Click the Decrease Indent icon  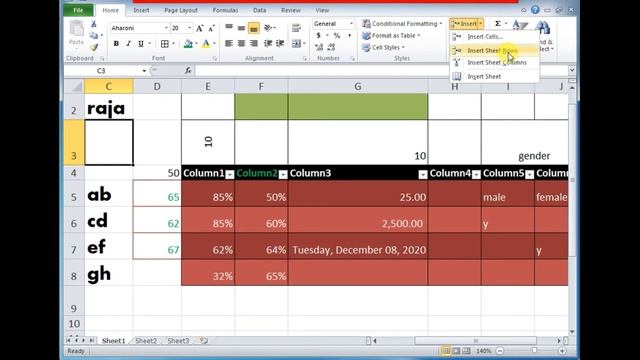coord(268,43)
